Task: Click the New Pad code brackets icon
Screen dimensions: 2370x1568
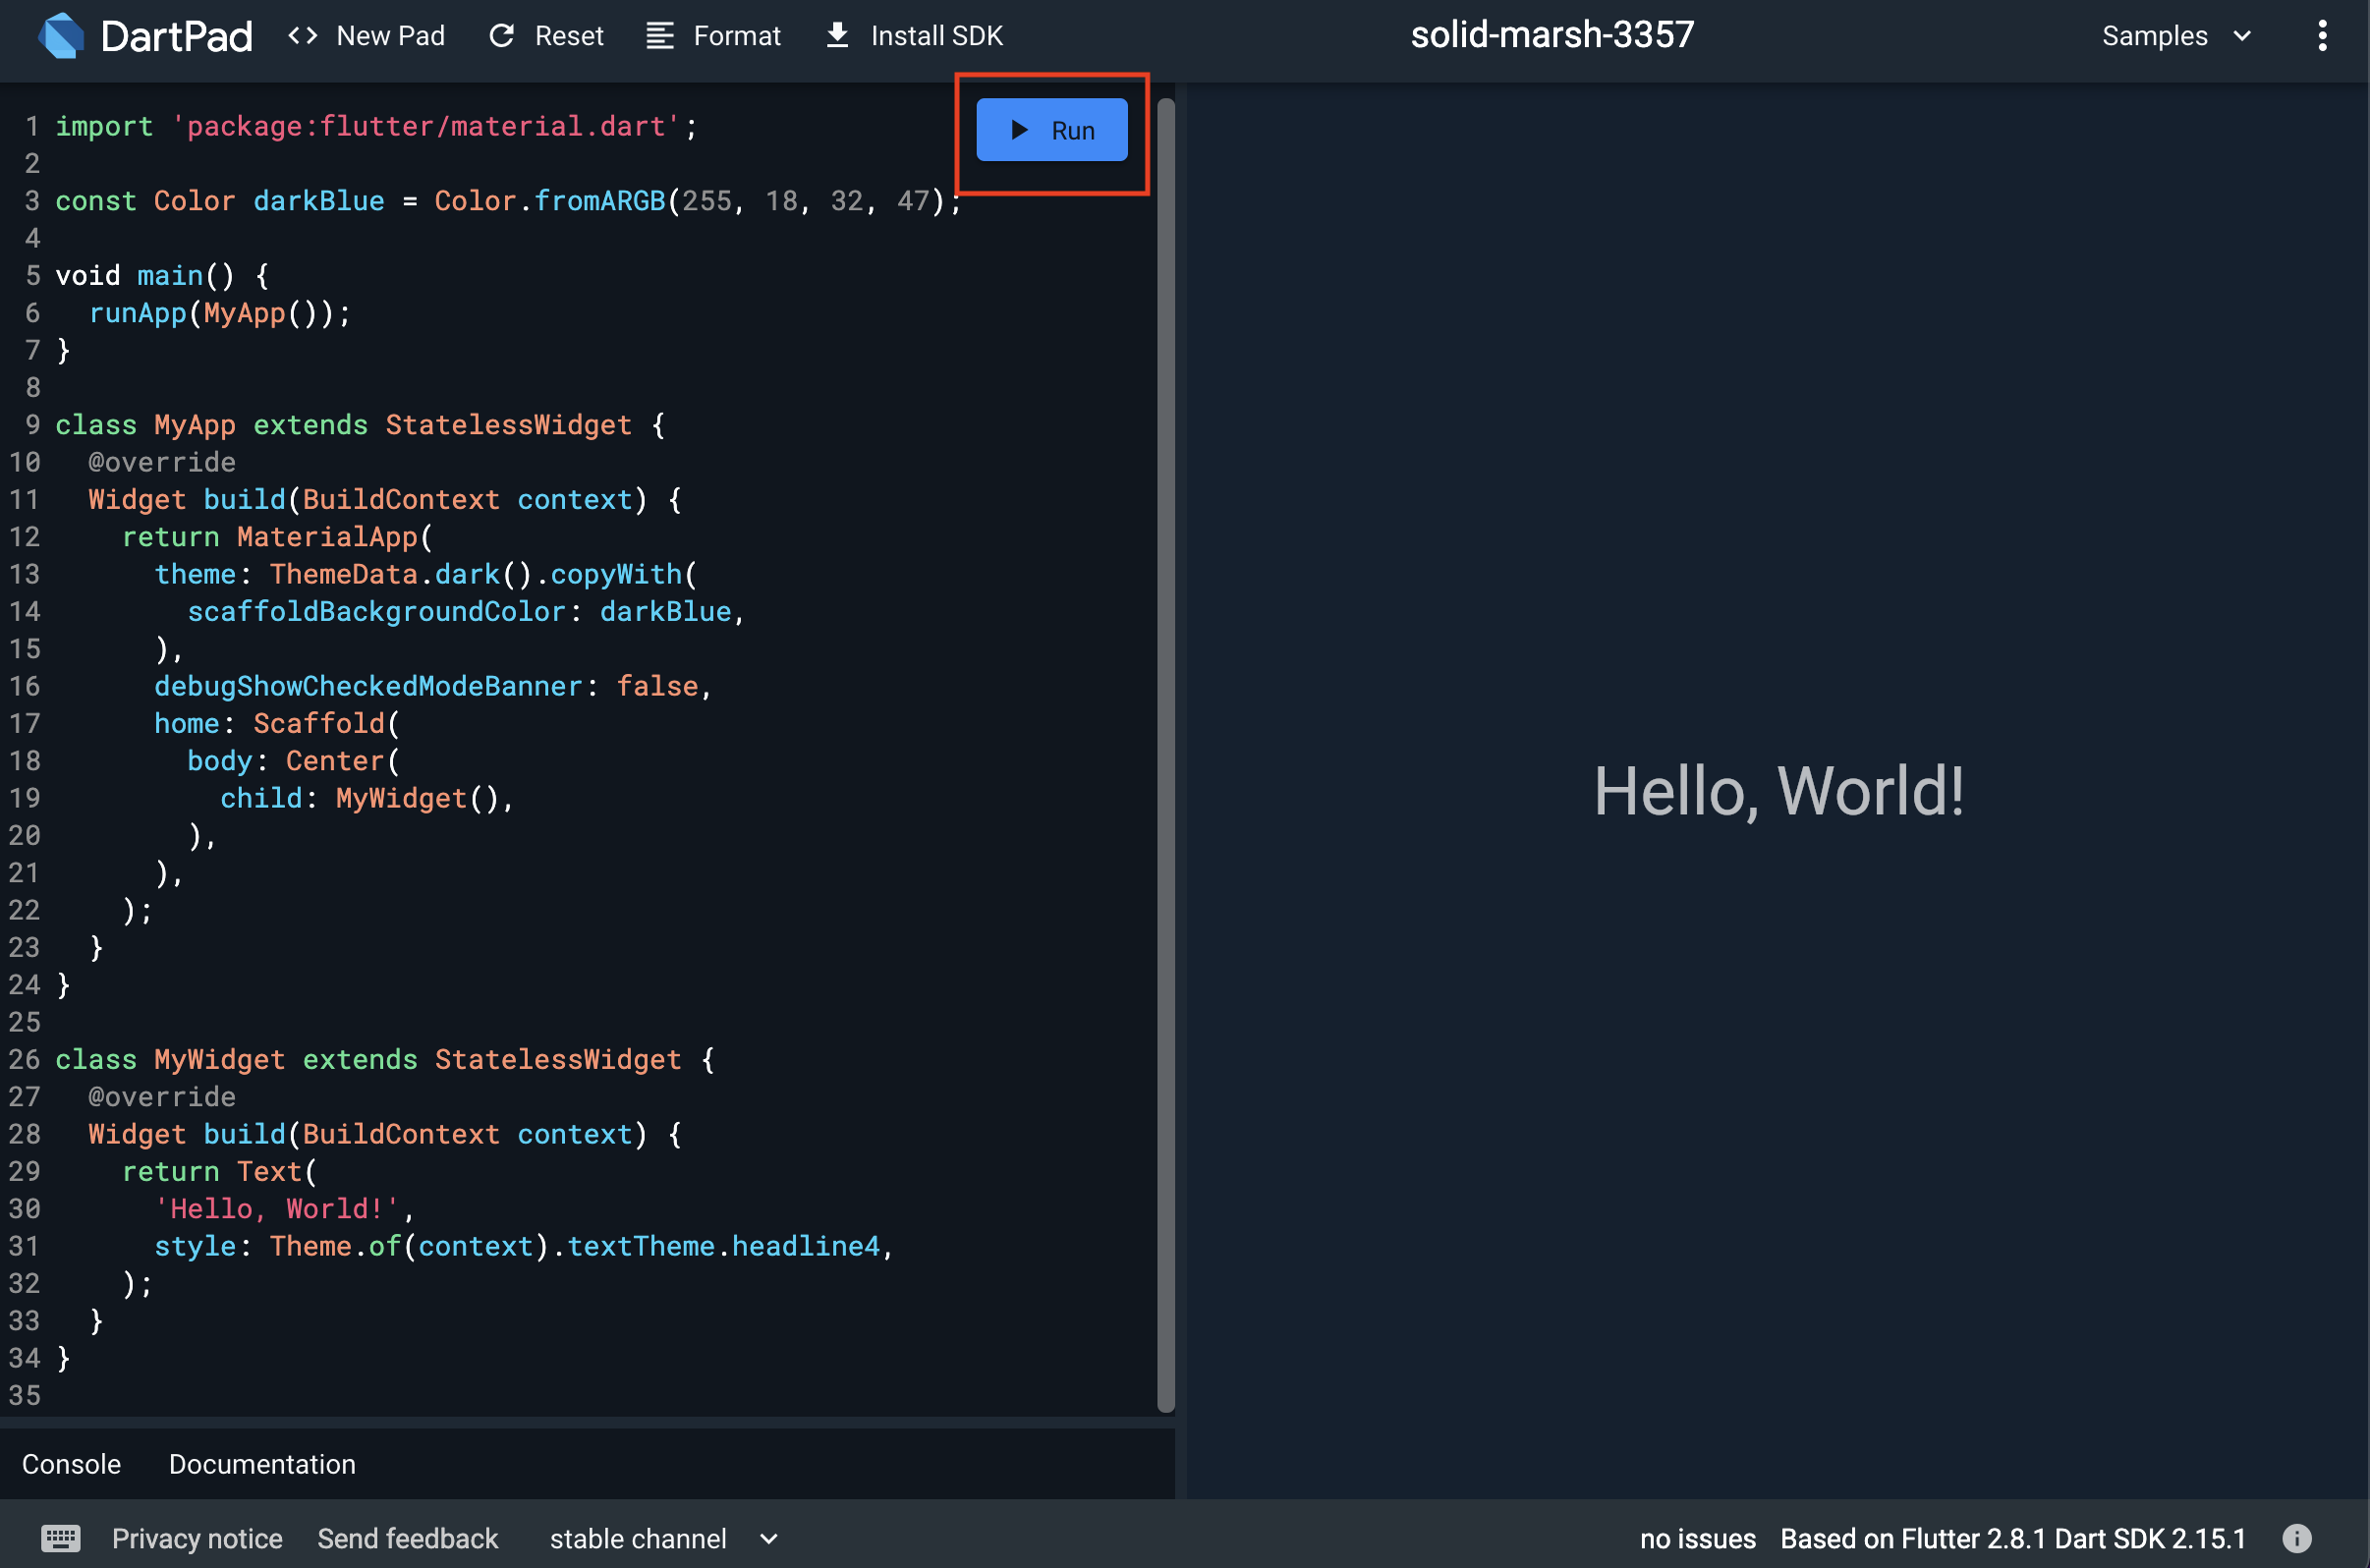Action: (x=303, y=36)
